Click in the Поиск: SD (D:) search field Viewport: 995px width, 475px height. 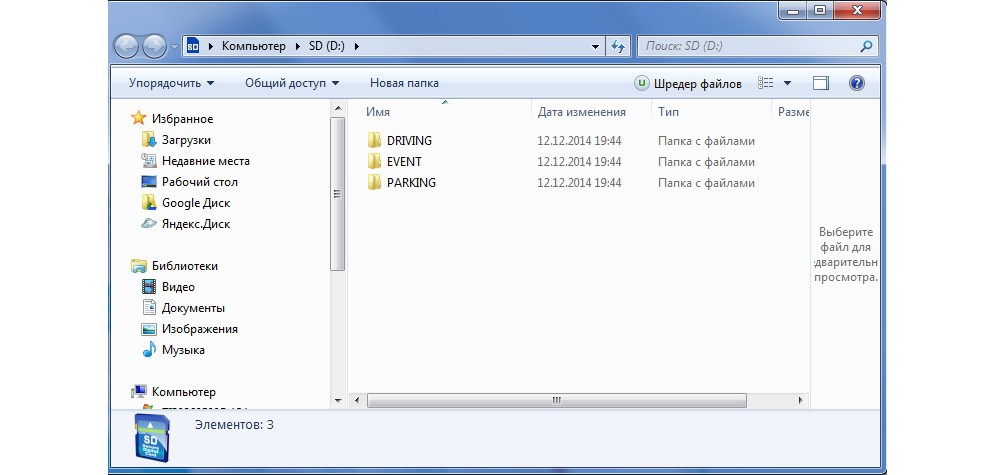(x=745, y=46)
